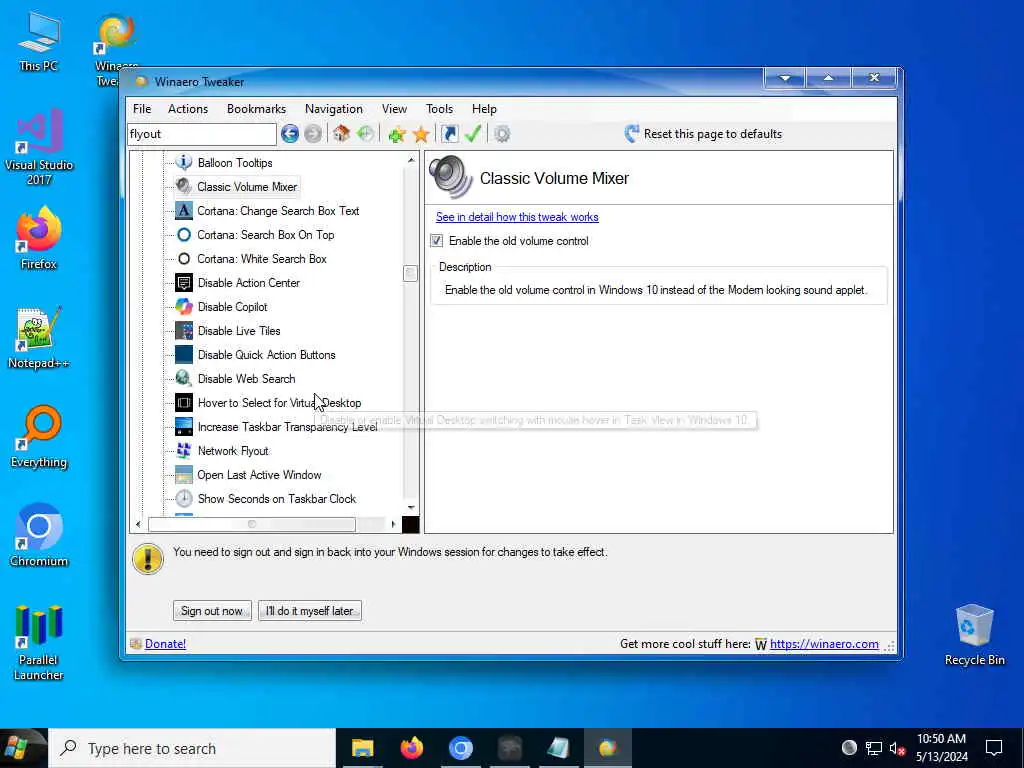Image resolution: width=1024 pixels, height=768 pixels.
Task: Click the create shortcut arrow toolbar icon
Action: [449, 134]
